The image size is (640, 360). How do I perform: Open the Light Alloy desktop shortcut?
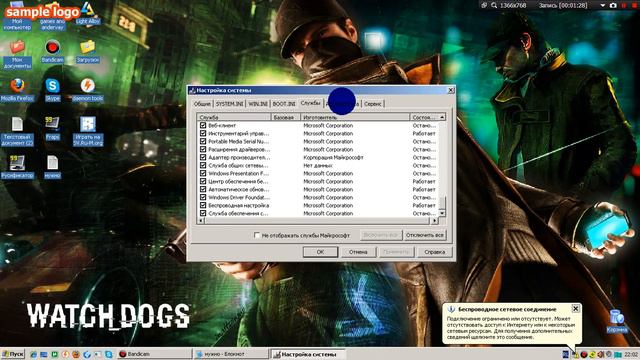click(x=87, y=13)
